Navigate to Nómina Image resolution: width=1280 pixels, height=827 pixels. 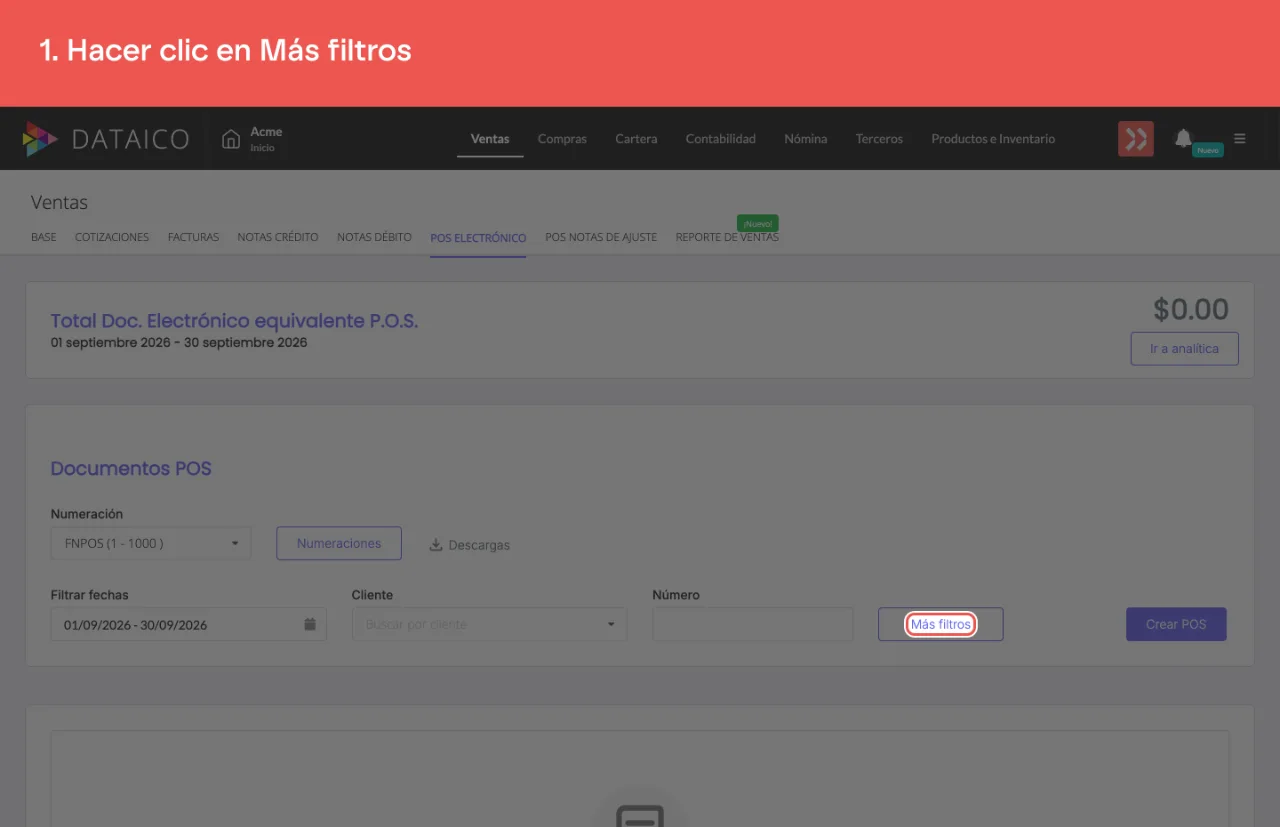tap(806, 139)
